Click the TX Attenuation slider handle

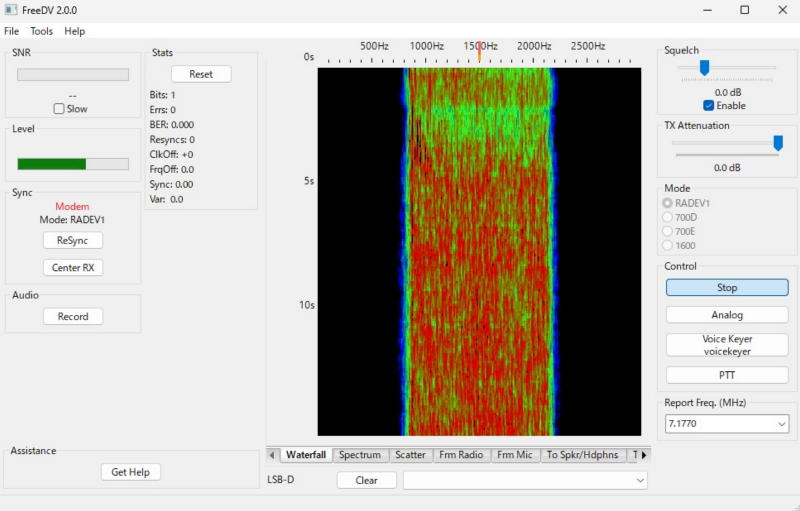point(778,143)
